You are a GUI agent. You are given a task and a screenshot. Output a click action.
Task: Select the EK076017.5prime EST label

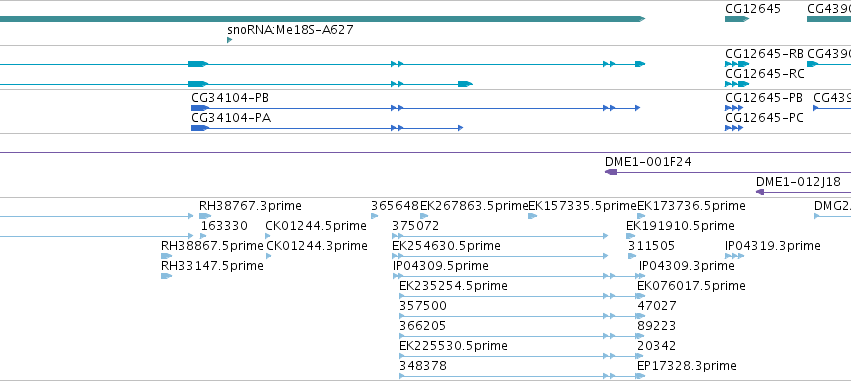[691, 285]
